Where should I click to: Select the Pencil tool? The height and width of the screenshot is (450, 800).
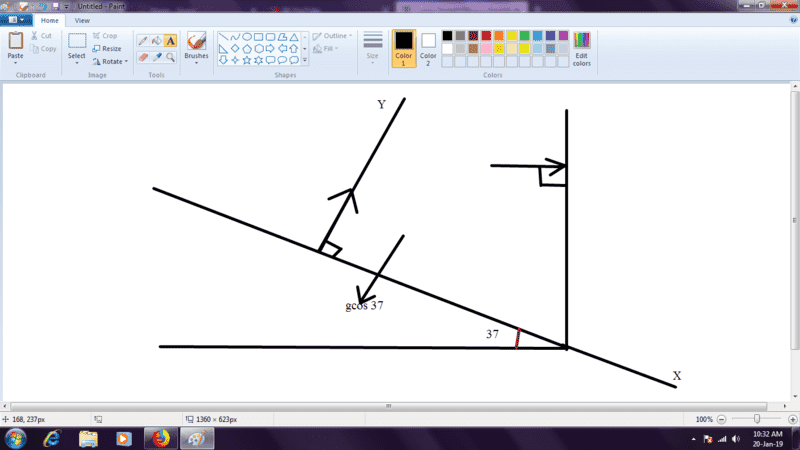coord(142,41)
